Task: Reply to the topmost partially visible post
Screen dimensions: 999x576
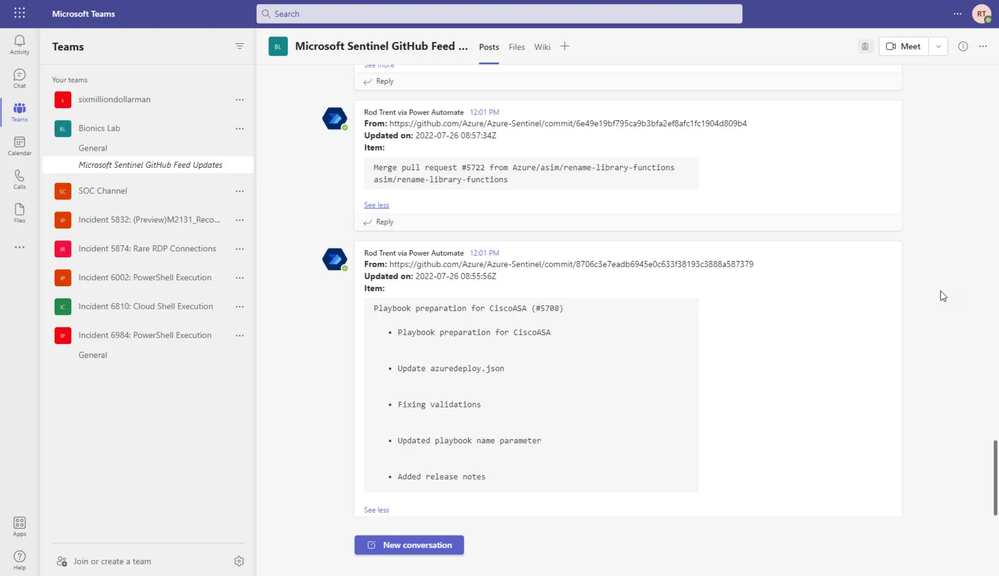Action: pos(378,81)
